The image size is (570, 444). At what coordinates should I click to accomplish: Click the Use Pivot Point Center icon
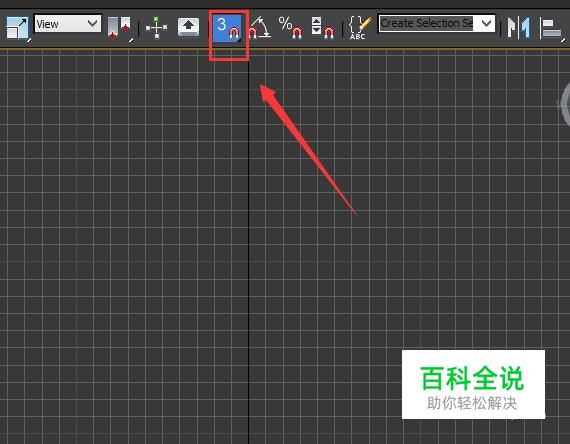[120, 28]
